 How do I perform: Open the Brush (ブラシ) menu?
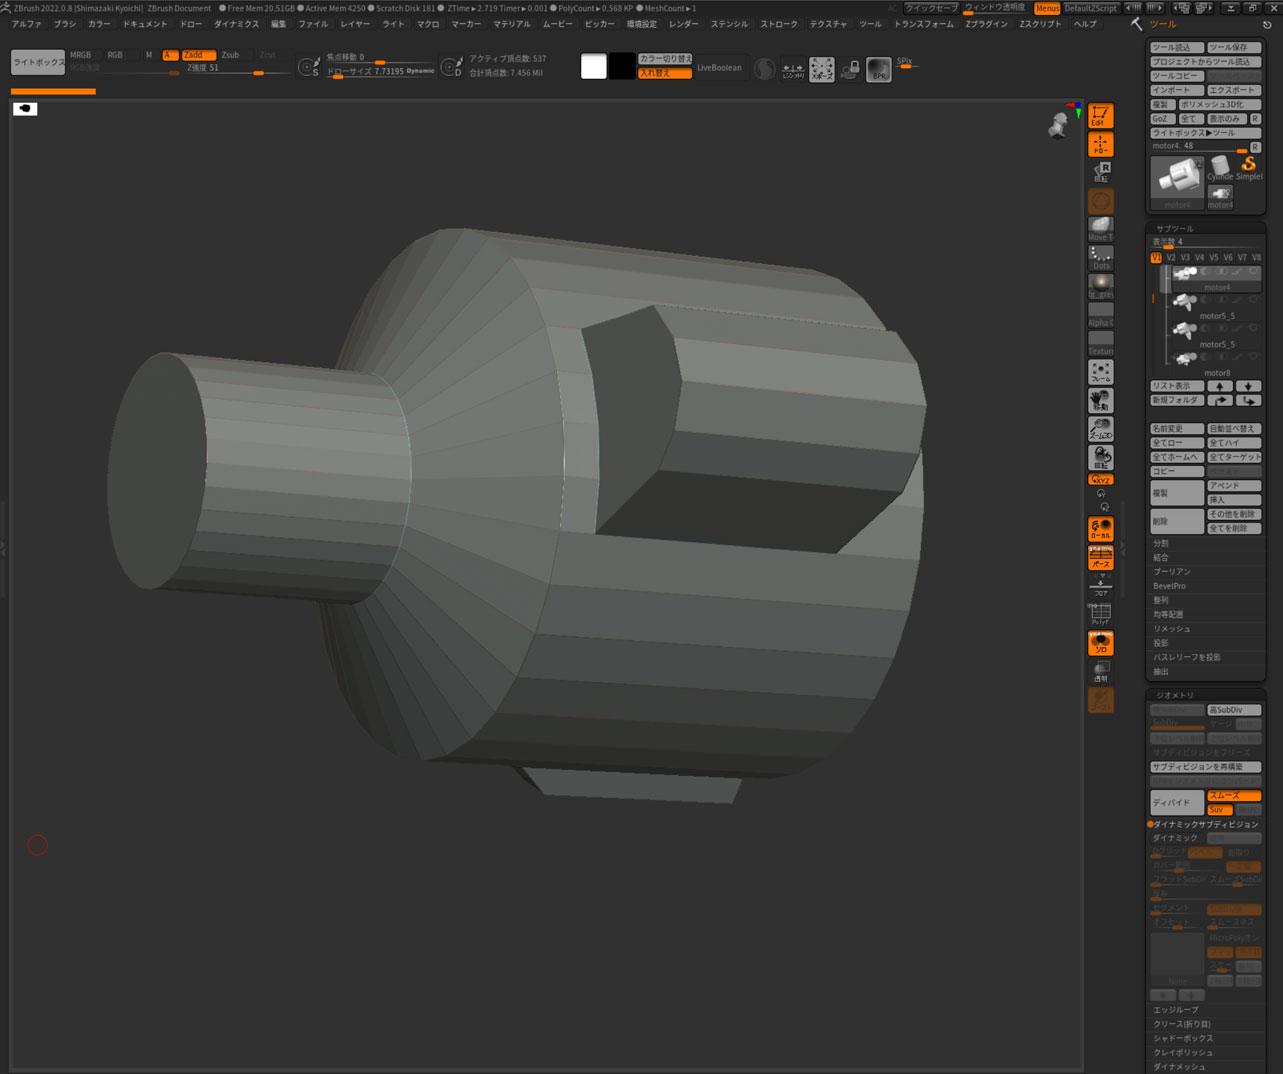click(65, 24)
